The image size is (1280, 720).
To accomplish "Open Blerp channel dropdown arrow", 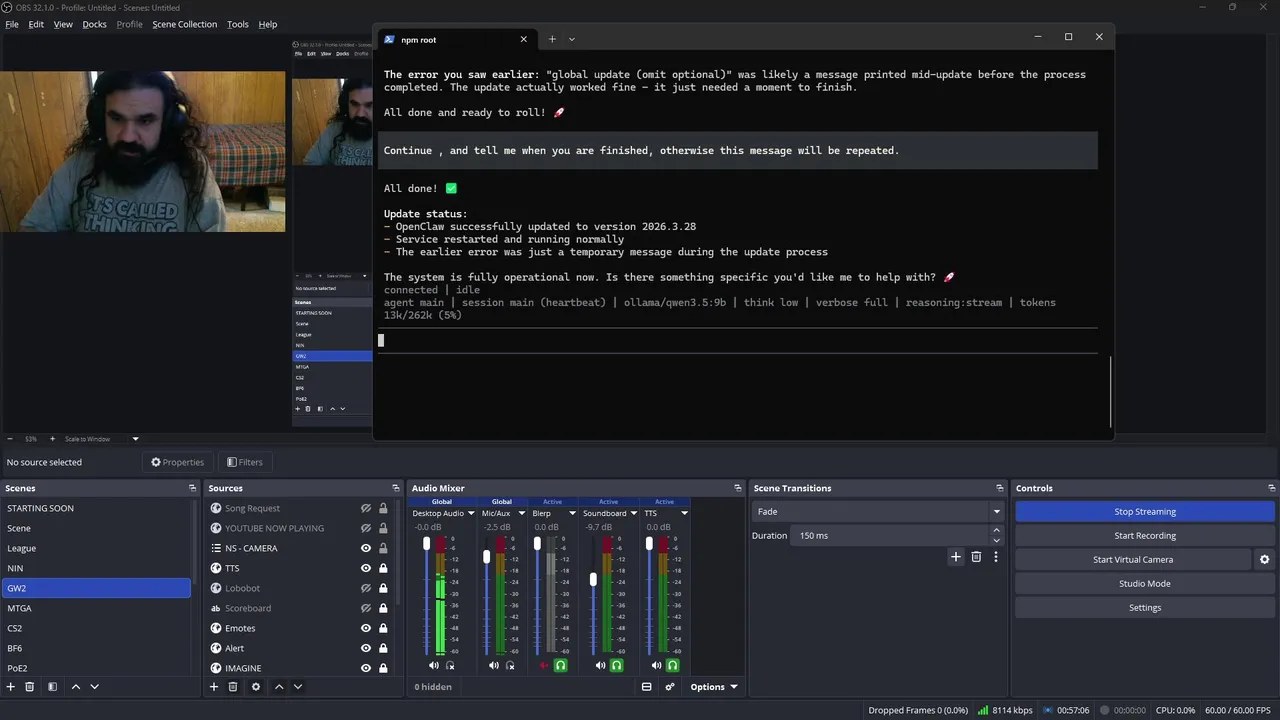I will [x=573, y=514].
